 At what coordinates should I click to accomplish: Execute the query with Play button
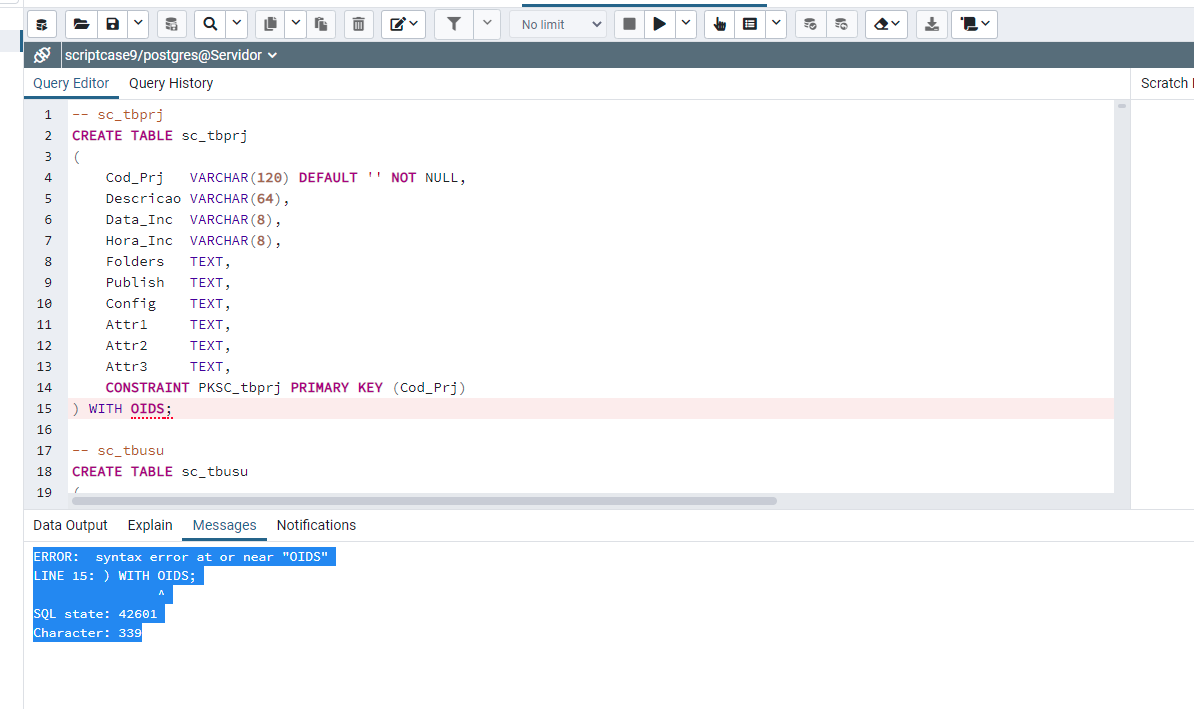pyautogui.click(x=659, y=24)
